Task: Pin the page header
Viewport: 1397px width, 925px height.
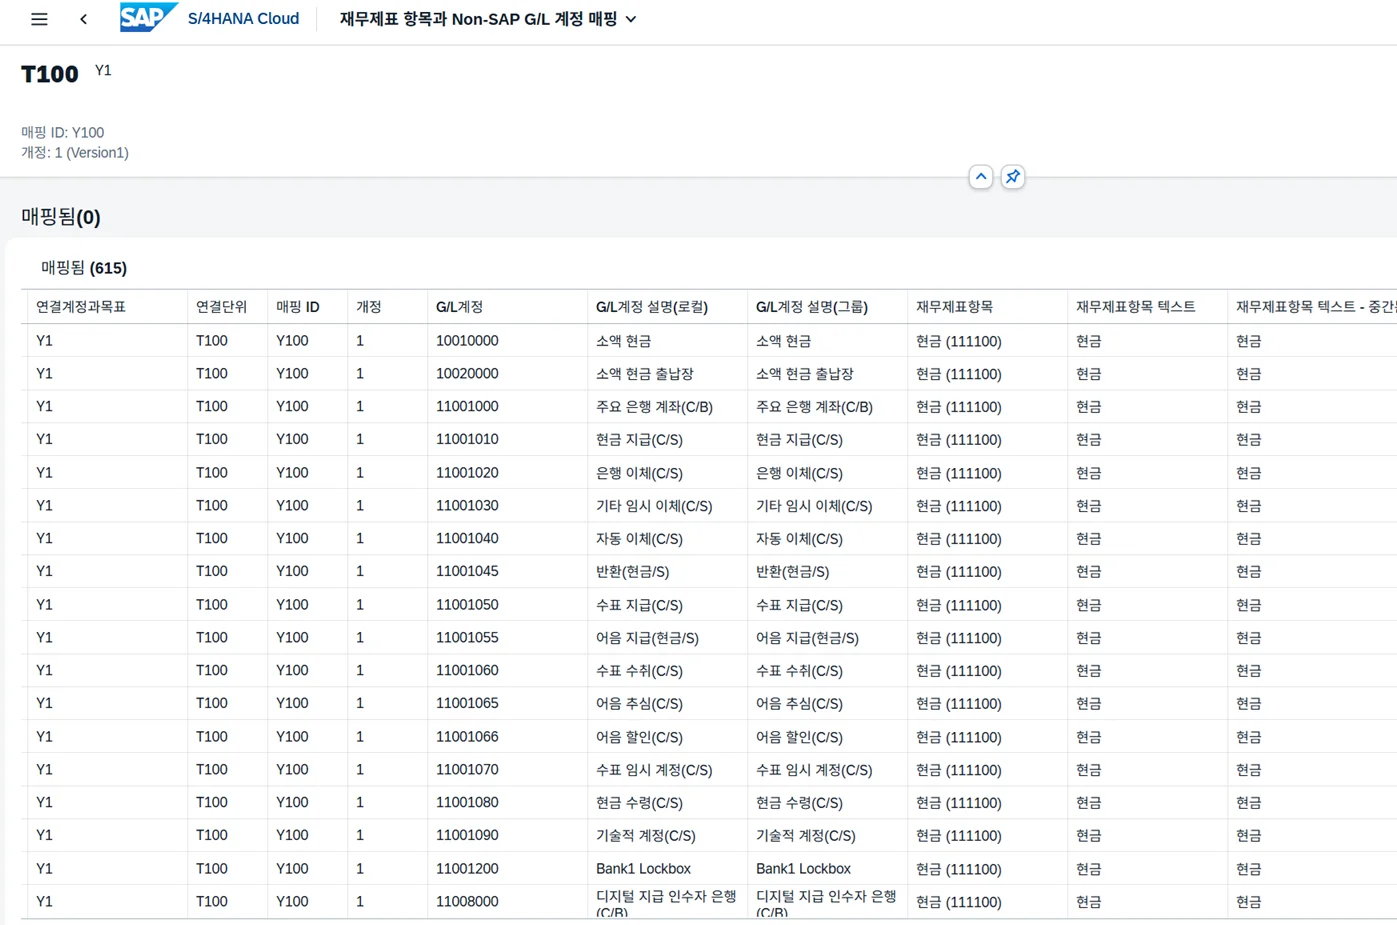Action: (1012, 177)
